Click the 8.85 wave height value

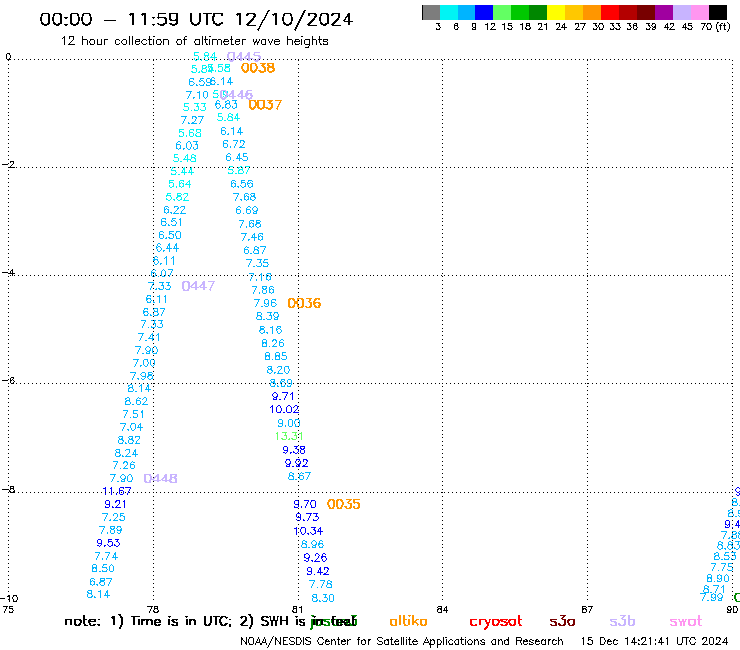[x=276, y=356]
